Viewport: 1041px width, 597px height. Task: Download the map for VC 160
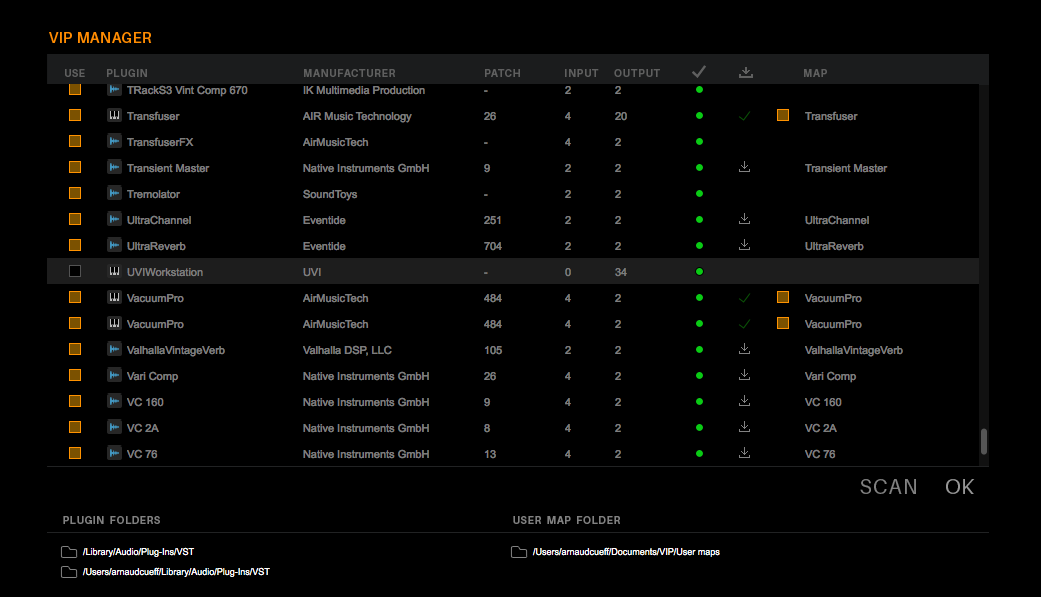click(x=744, y=400)
